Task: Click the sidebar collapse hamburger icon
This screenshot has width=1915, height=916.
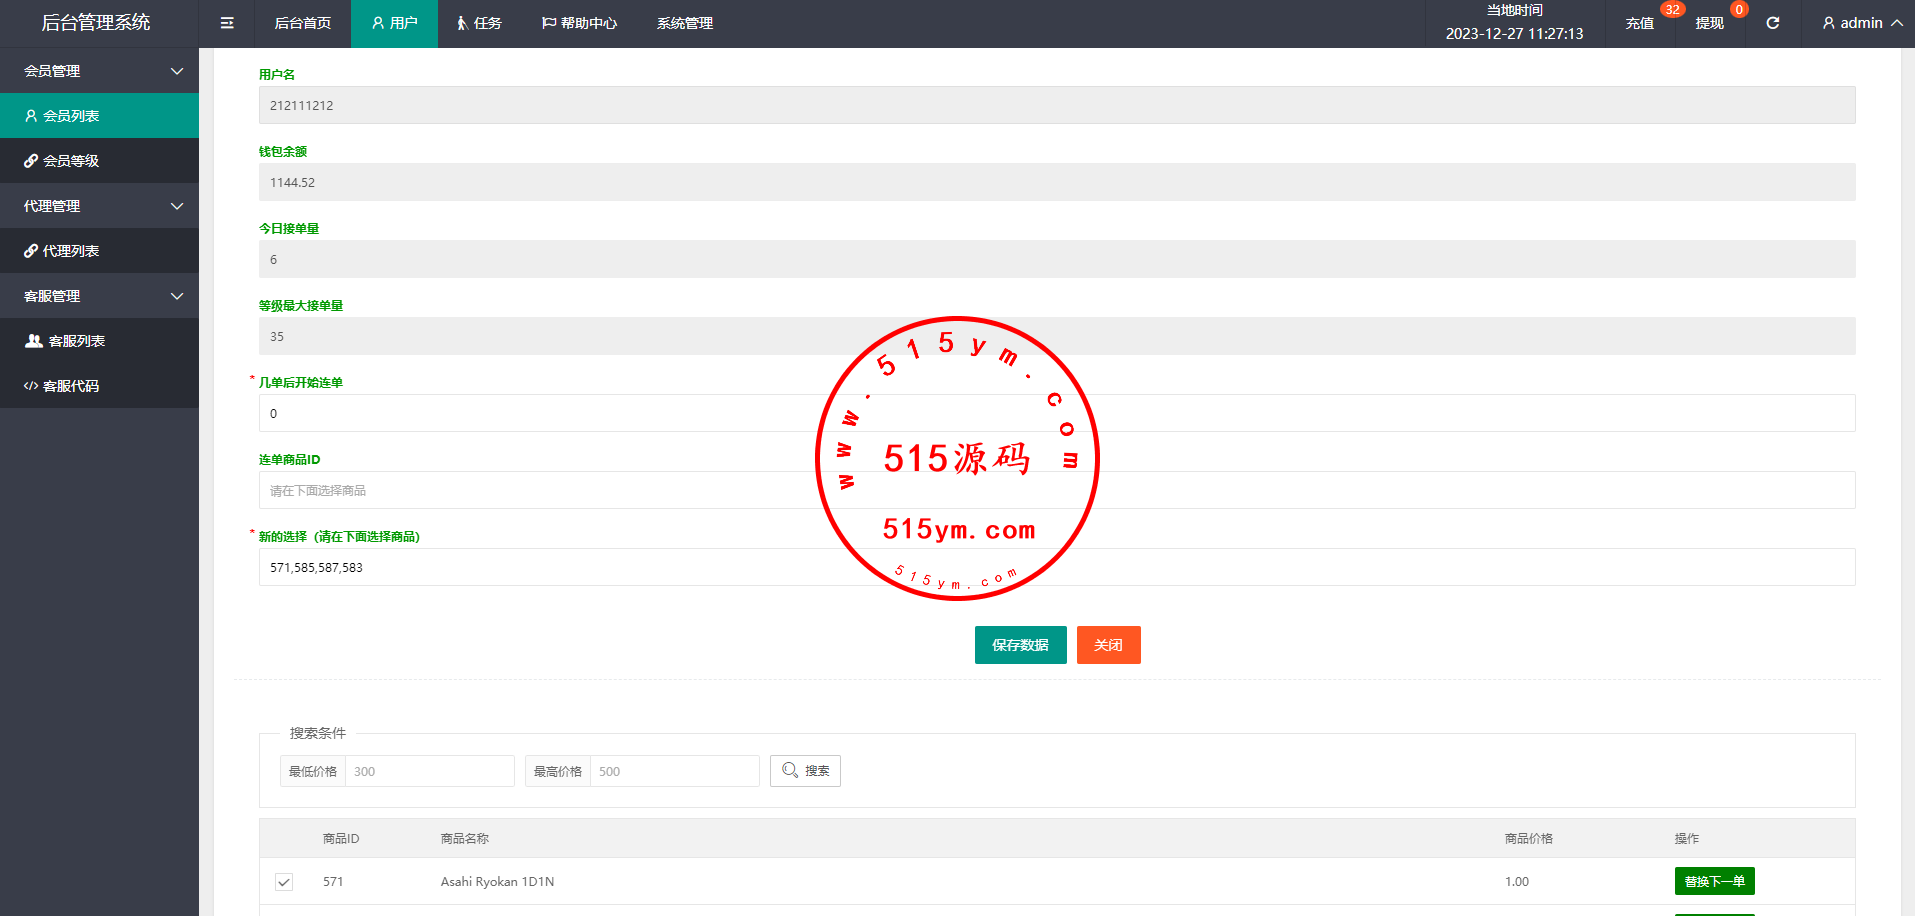Action: 227,23
